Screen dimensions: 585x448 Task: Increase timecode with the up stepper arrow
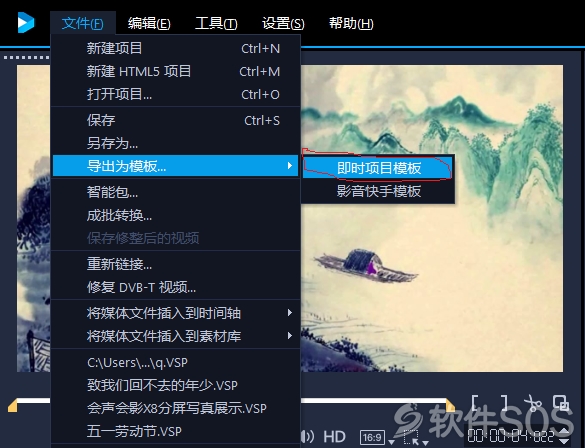(563, 432)
